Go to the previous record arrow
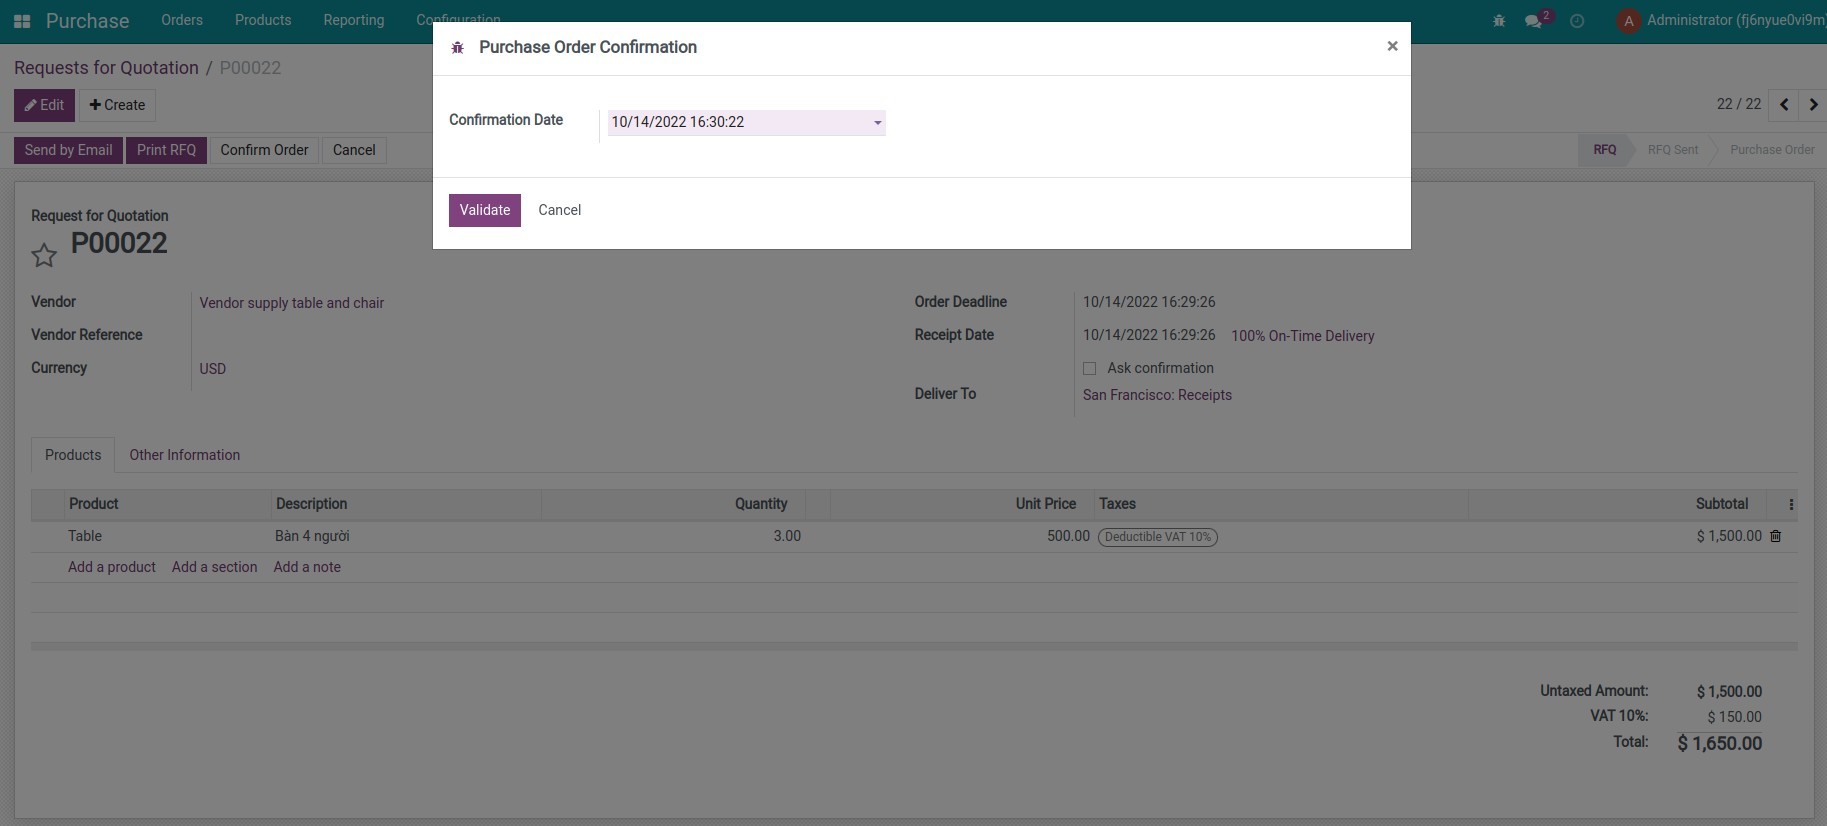1827x826 pixels. [1784, 105]
